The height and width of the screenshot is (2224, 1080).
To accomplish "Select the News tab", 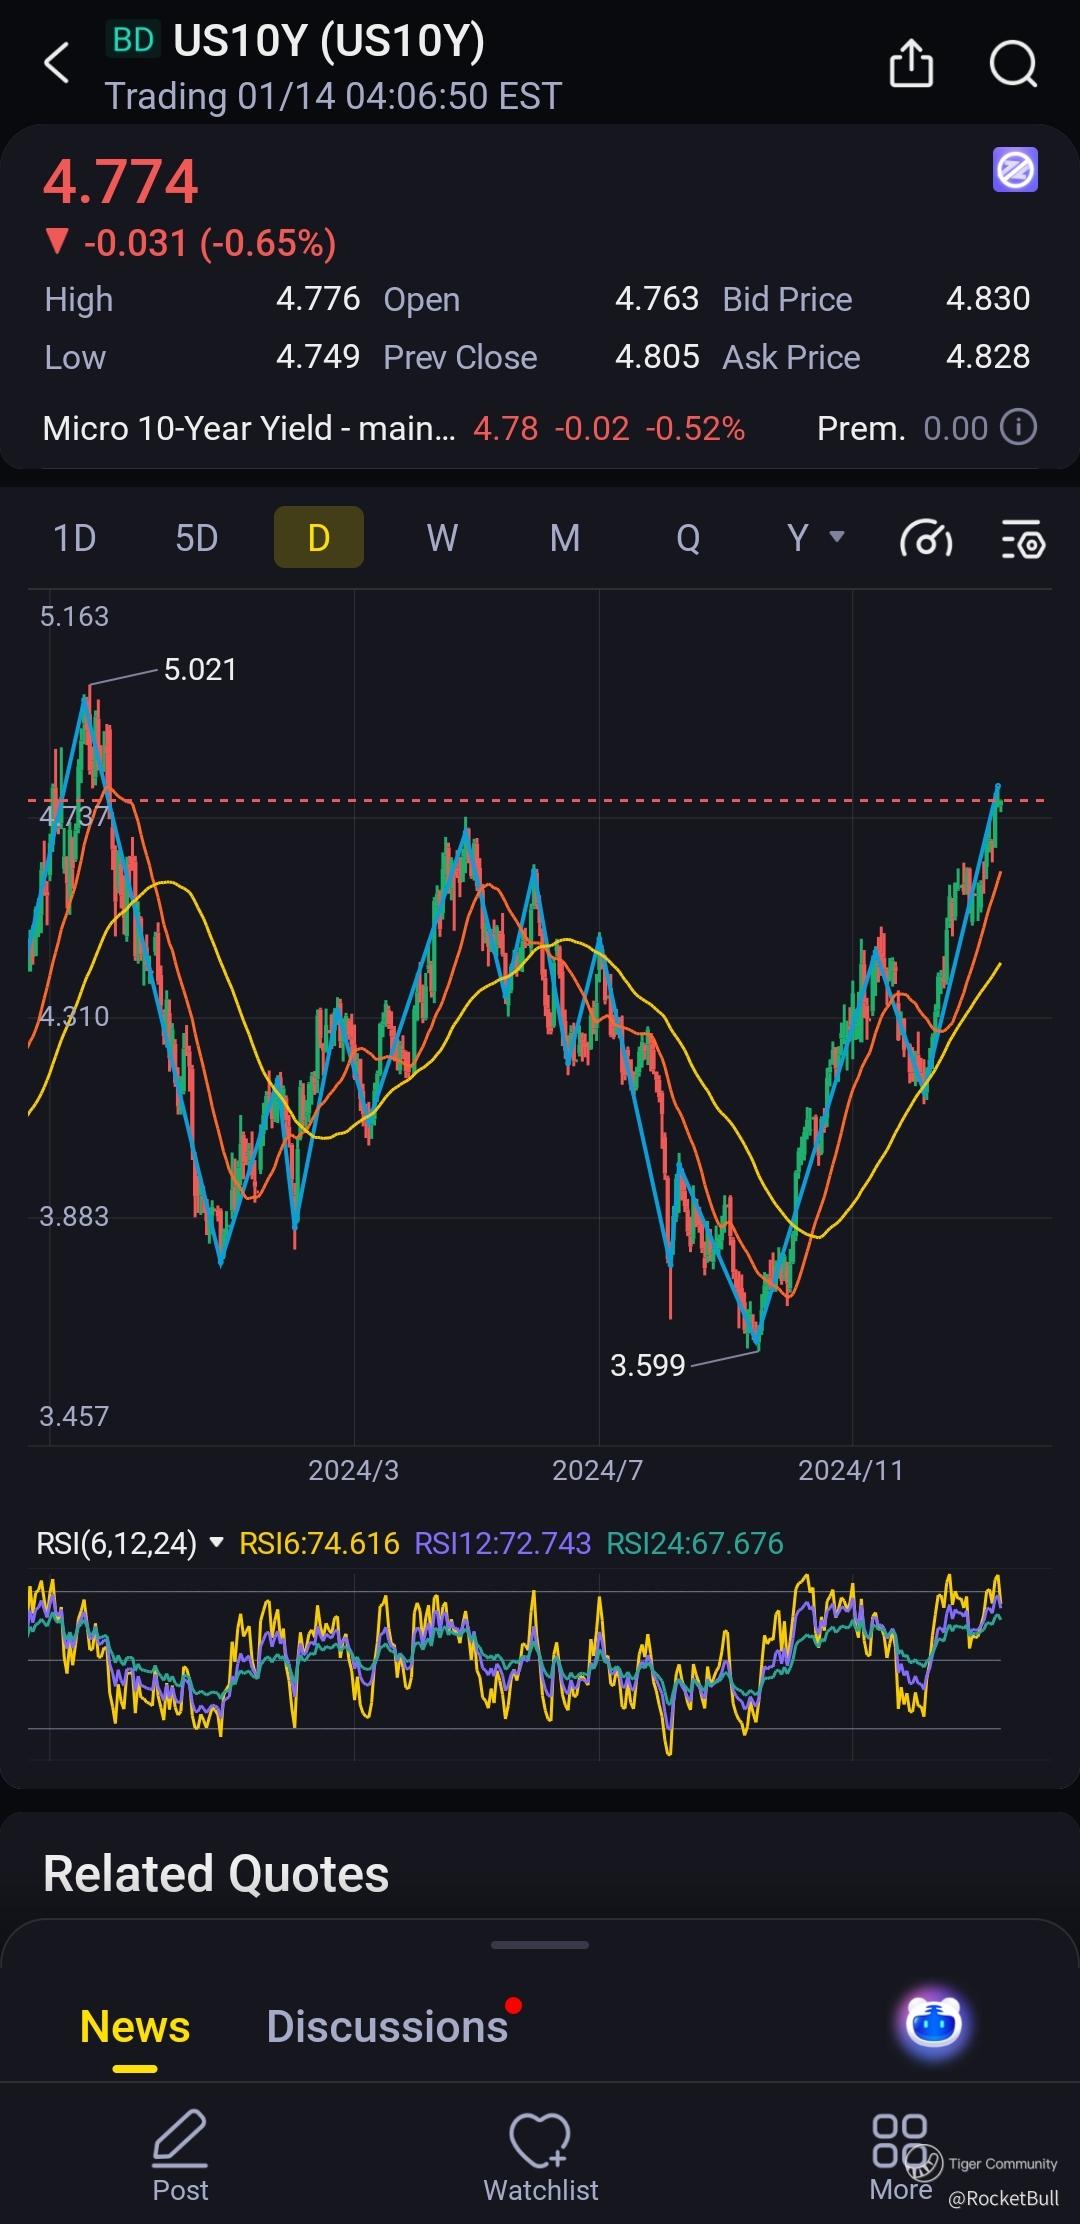I will 135,2027.
